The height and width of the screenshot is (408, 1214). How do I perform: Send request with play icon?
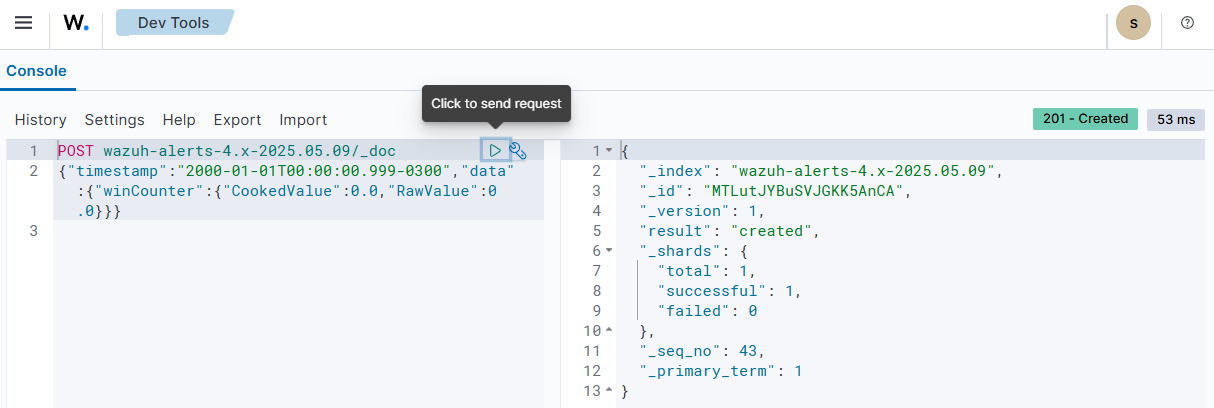(x=495, y=150)
